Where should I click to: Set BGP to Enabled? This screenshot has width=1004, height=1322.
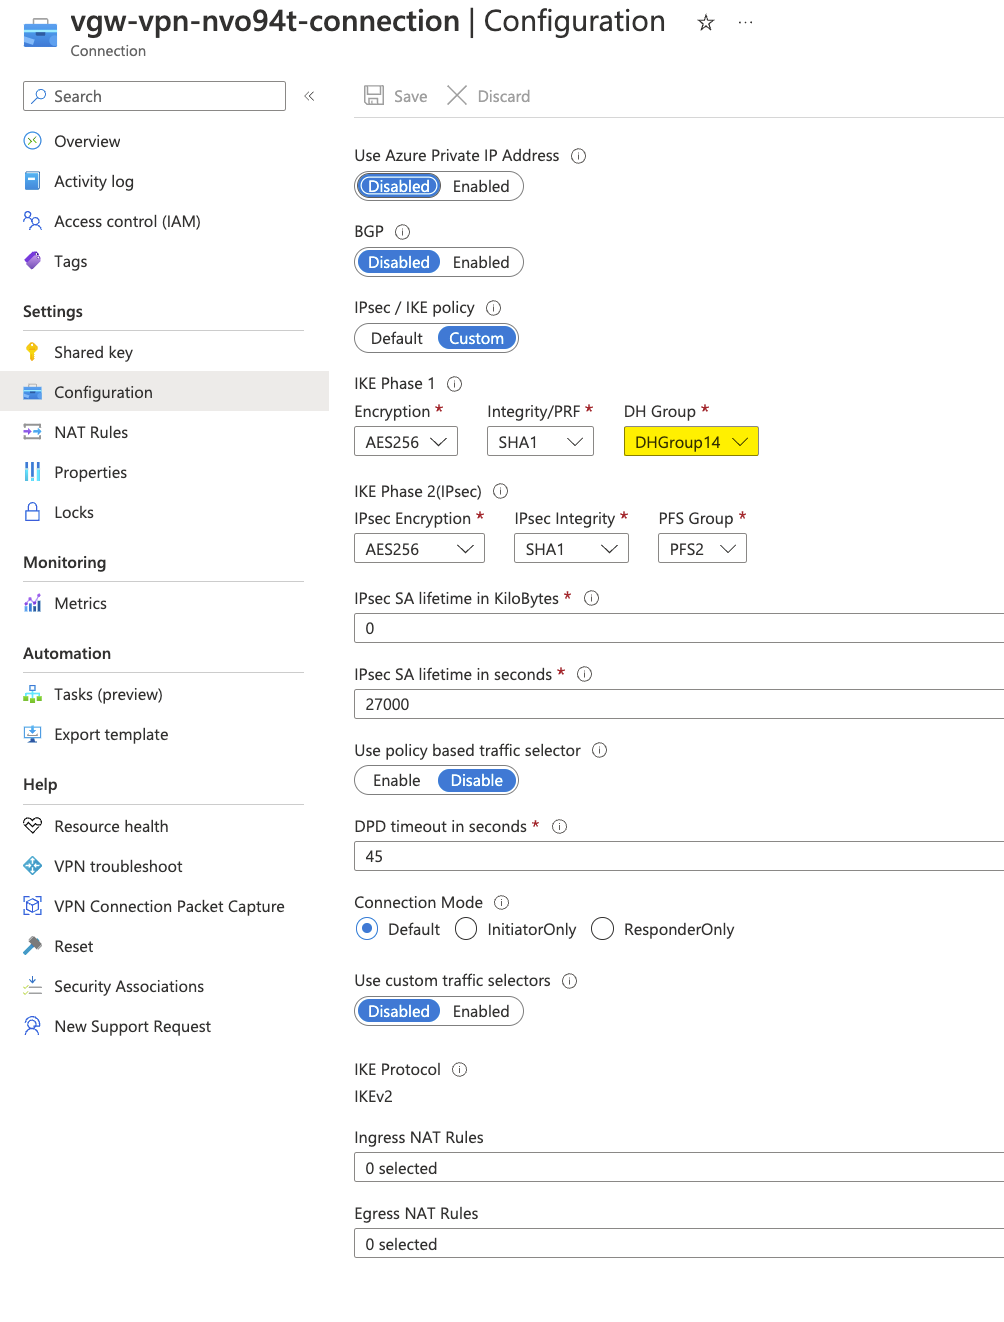pos(481,262)
